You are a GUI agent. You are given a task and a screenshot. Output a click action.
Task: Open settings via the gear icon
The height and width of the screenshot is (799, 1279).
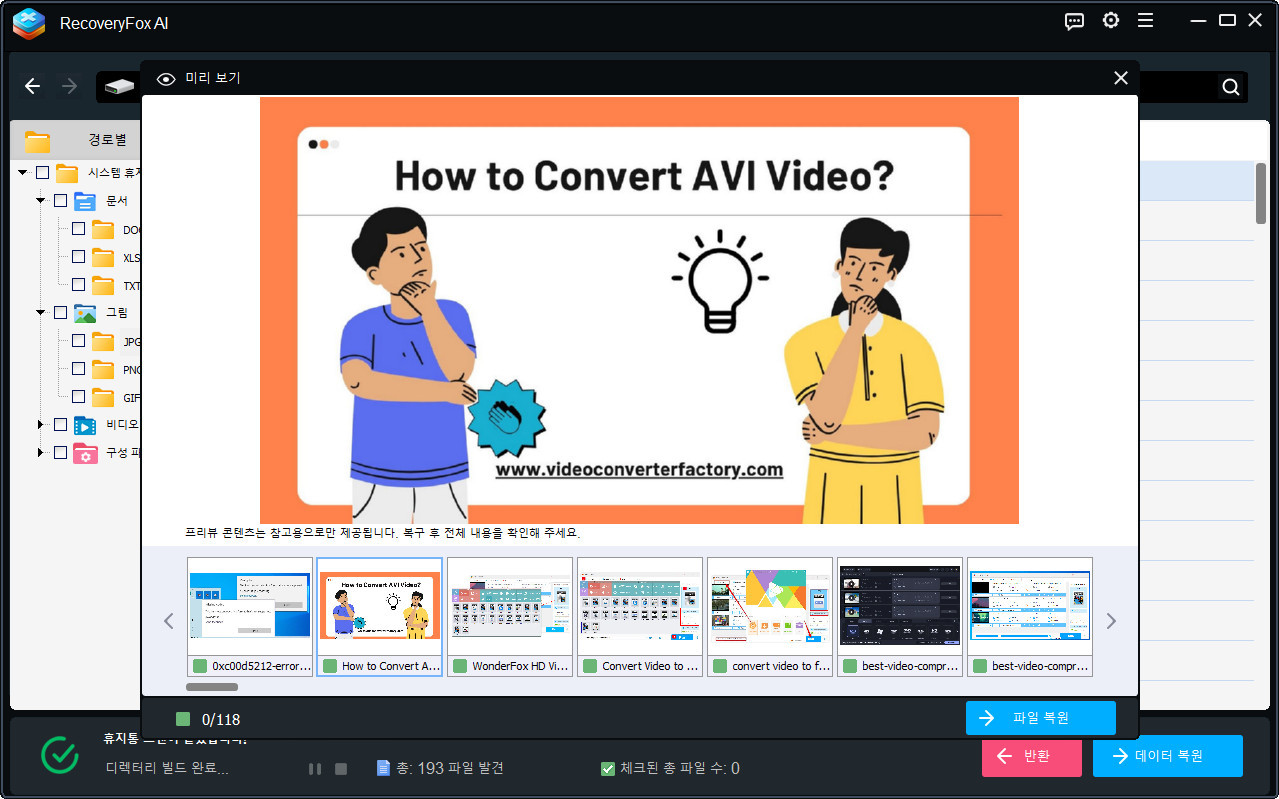(1111, 21)
